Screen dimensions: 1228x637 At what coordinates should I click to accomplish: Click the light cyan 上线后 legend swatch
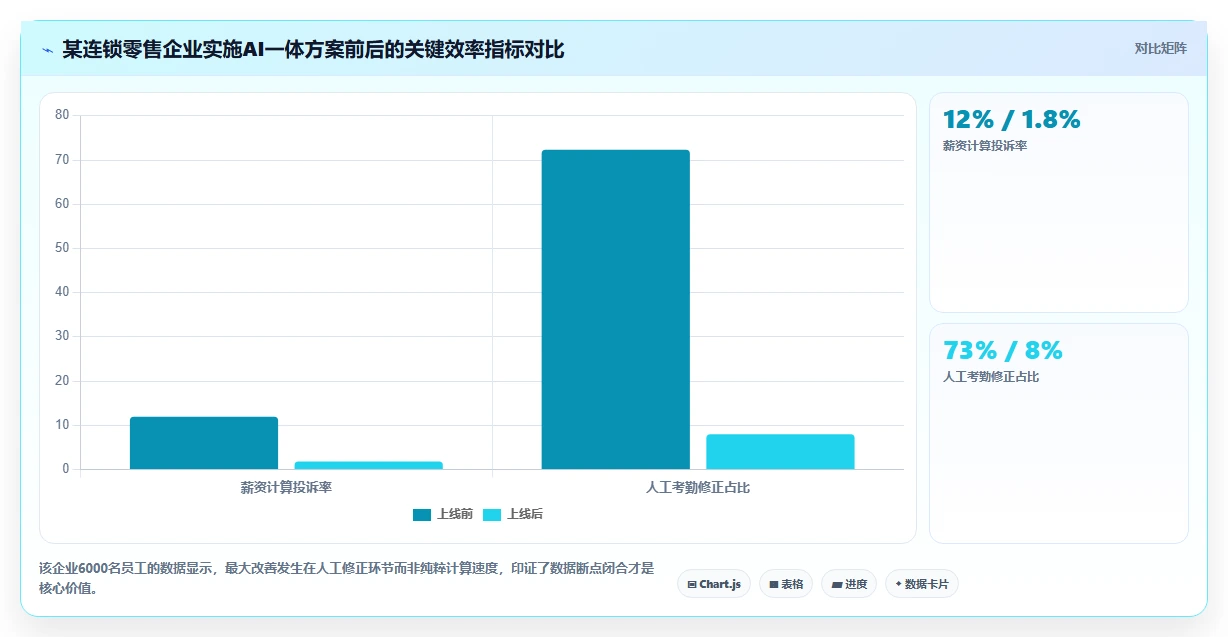click(x=492, y=515)
